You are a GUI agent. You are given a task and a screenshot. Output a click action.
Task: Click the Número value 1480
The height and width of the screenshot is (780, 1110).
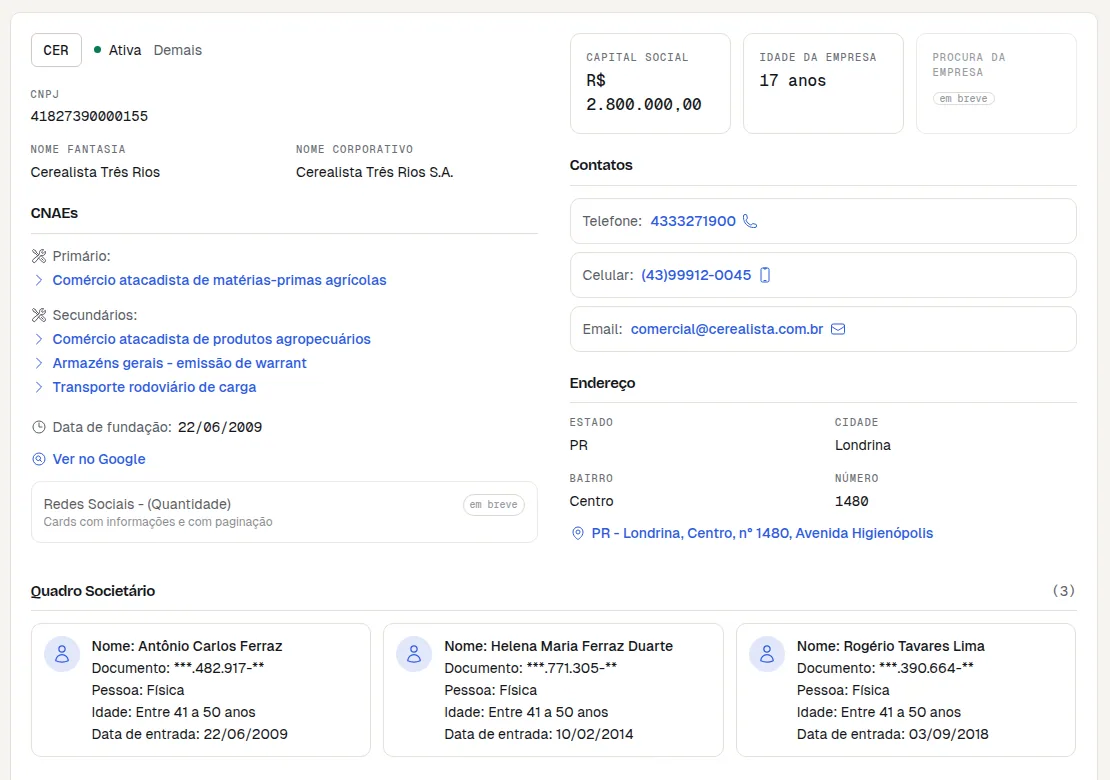pyautogui.click(x=852, y=501)
